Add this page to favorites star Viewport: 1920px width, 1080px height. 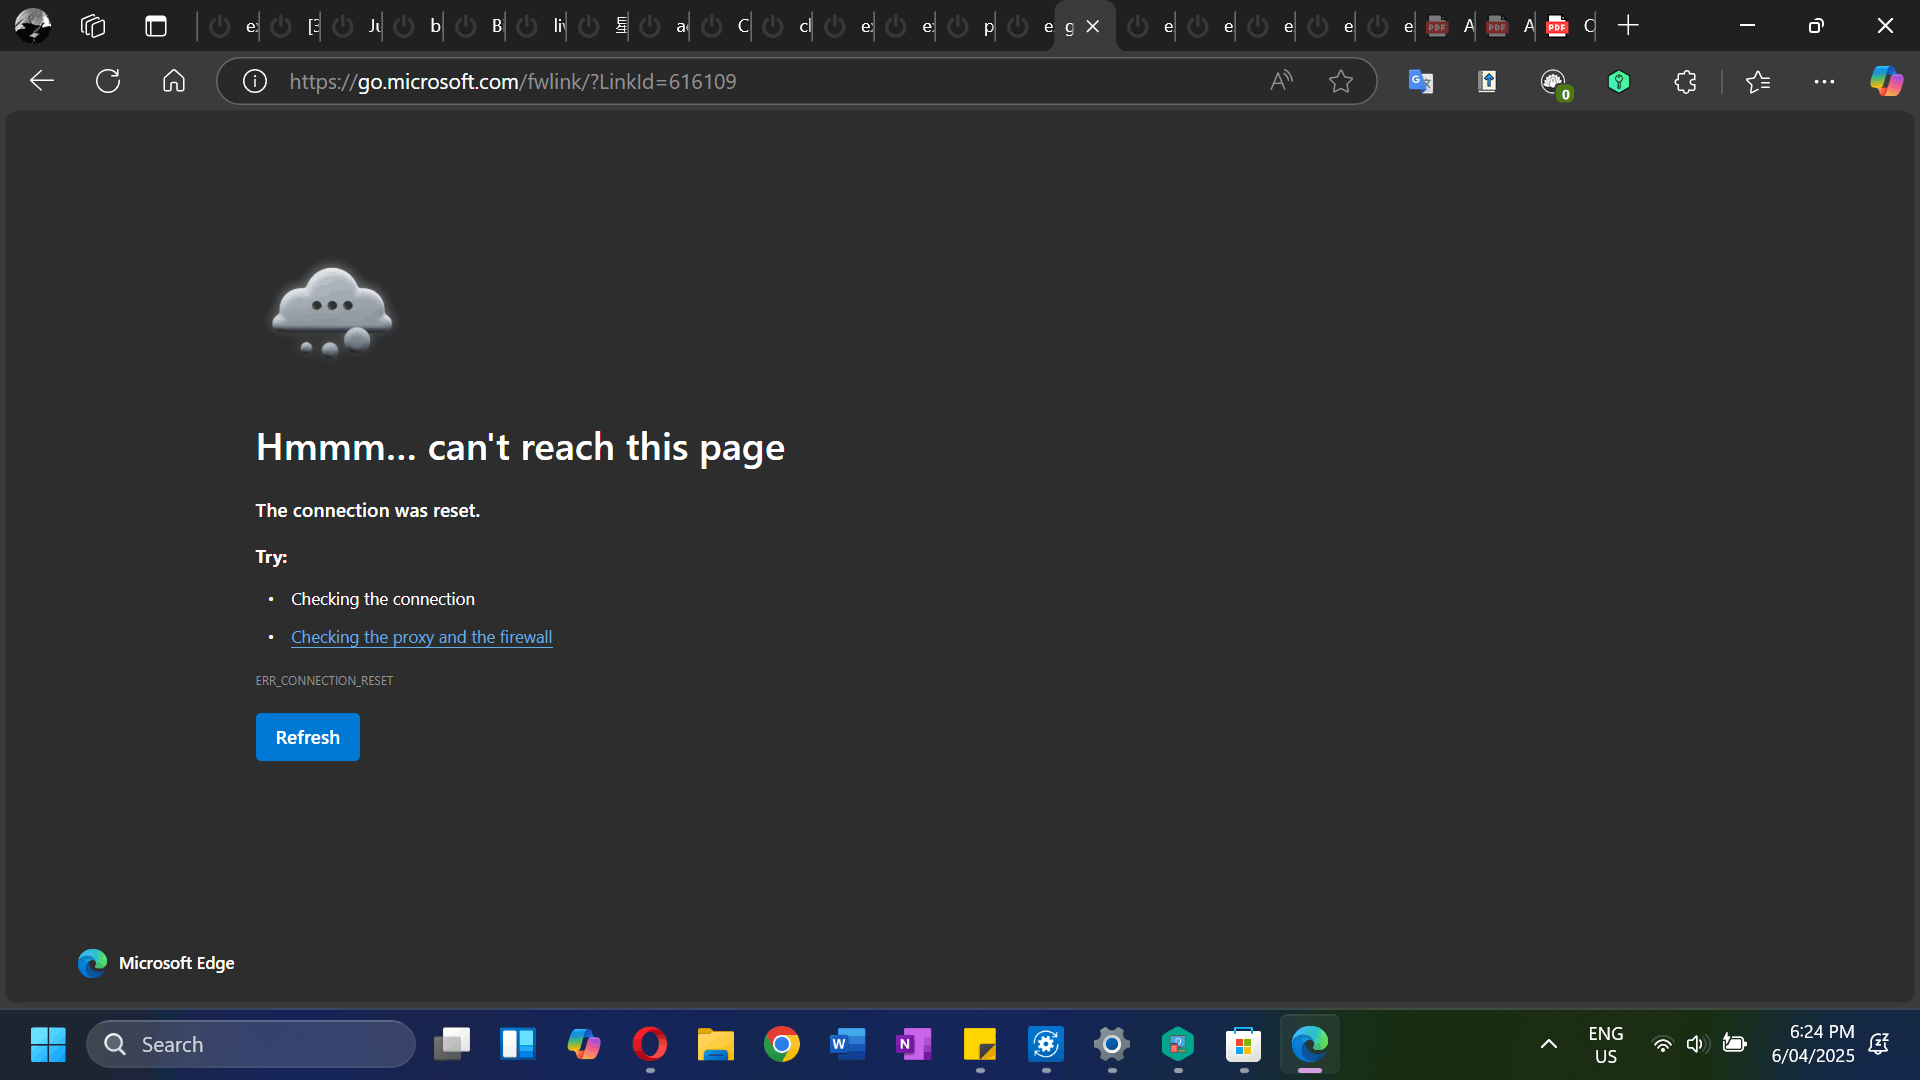click(x=1341, y=81)
